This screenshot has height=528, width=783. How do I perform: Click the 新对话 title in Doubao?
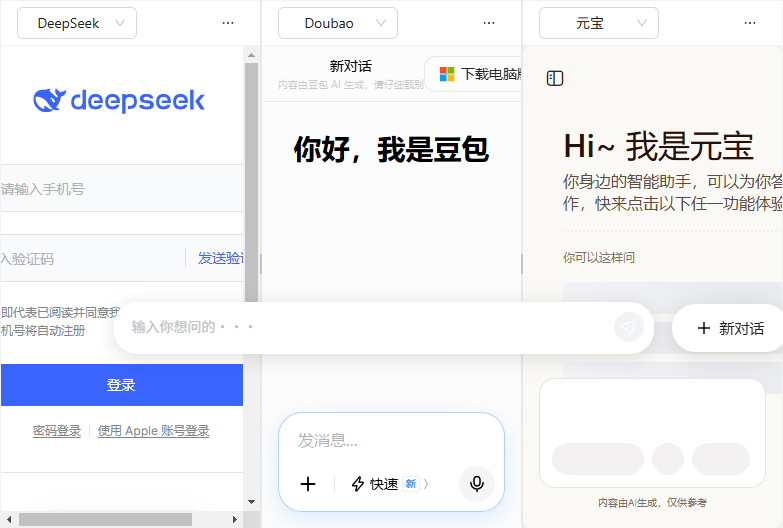point(351,66)
